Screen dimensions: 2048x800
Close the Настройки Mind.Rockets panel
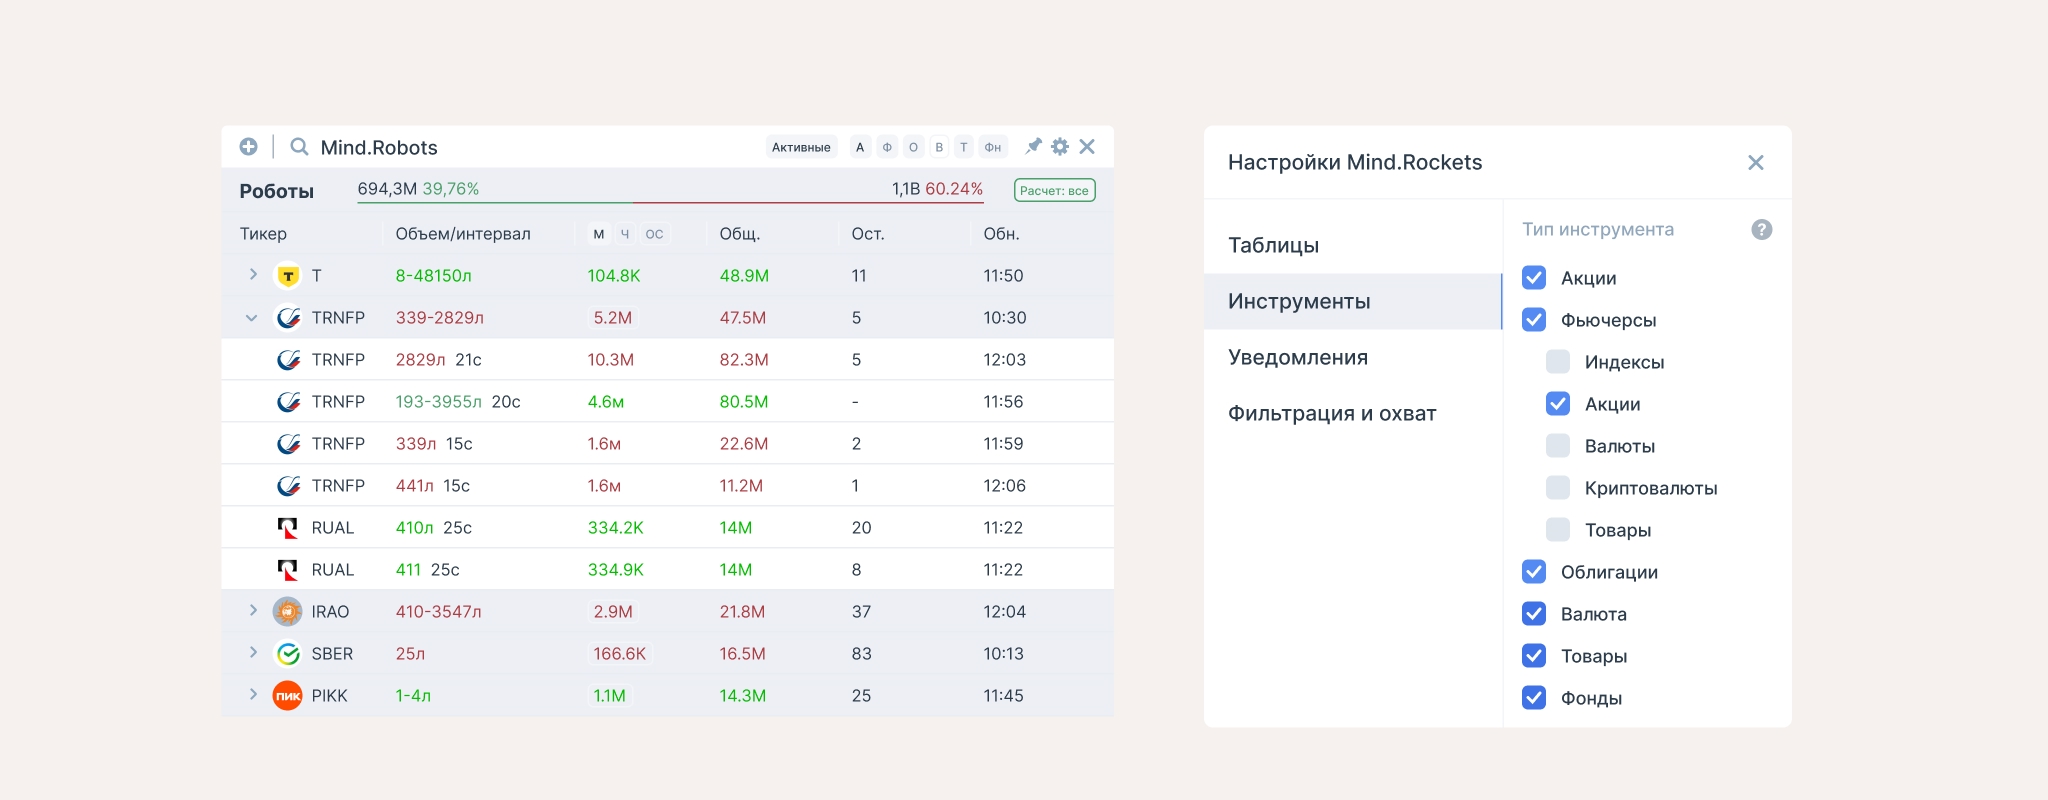click(x=1755, y=162)
